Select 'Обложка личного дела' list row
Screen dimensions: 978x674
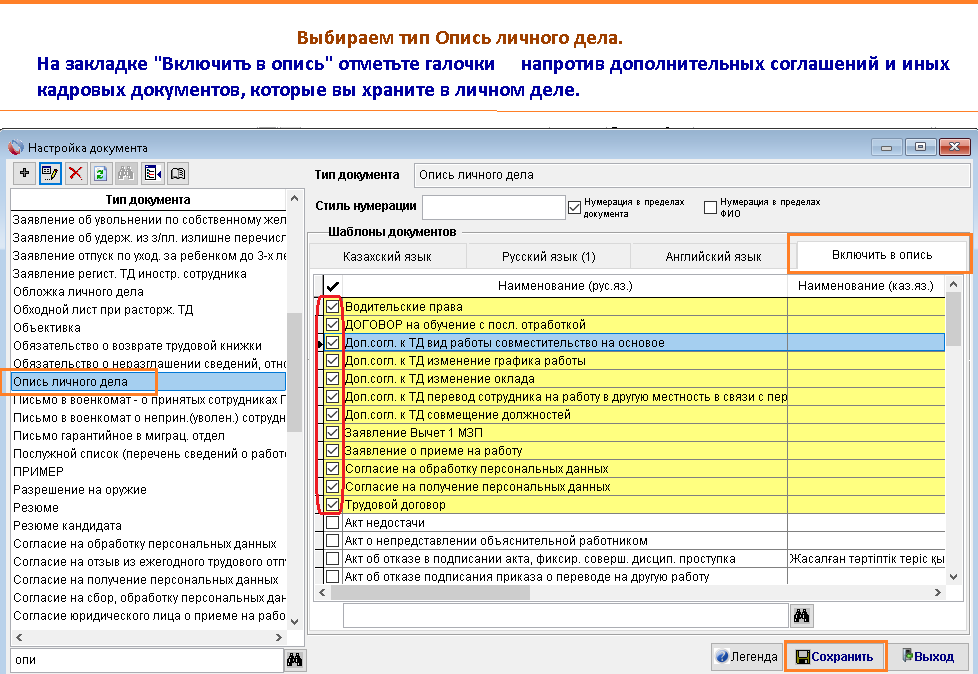148,292
